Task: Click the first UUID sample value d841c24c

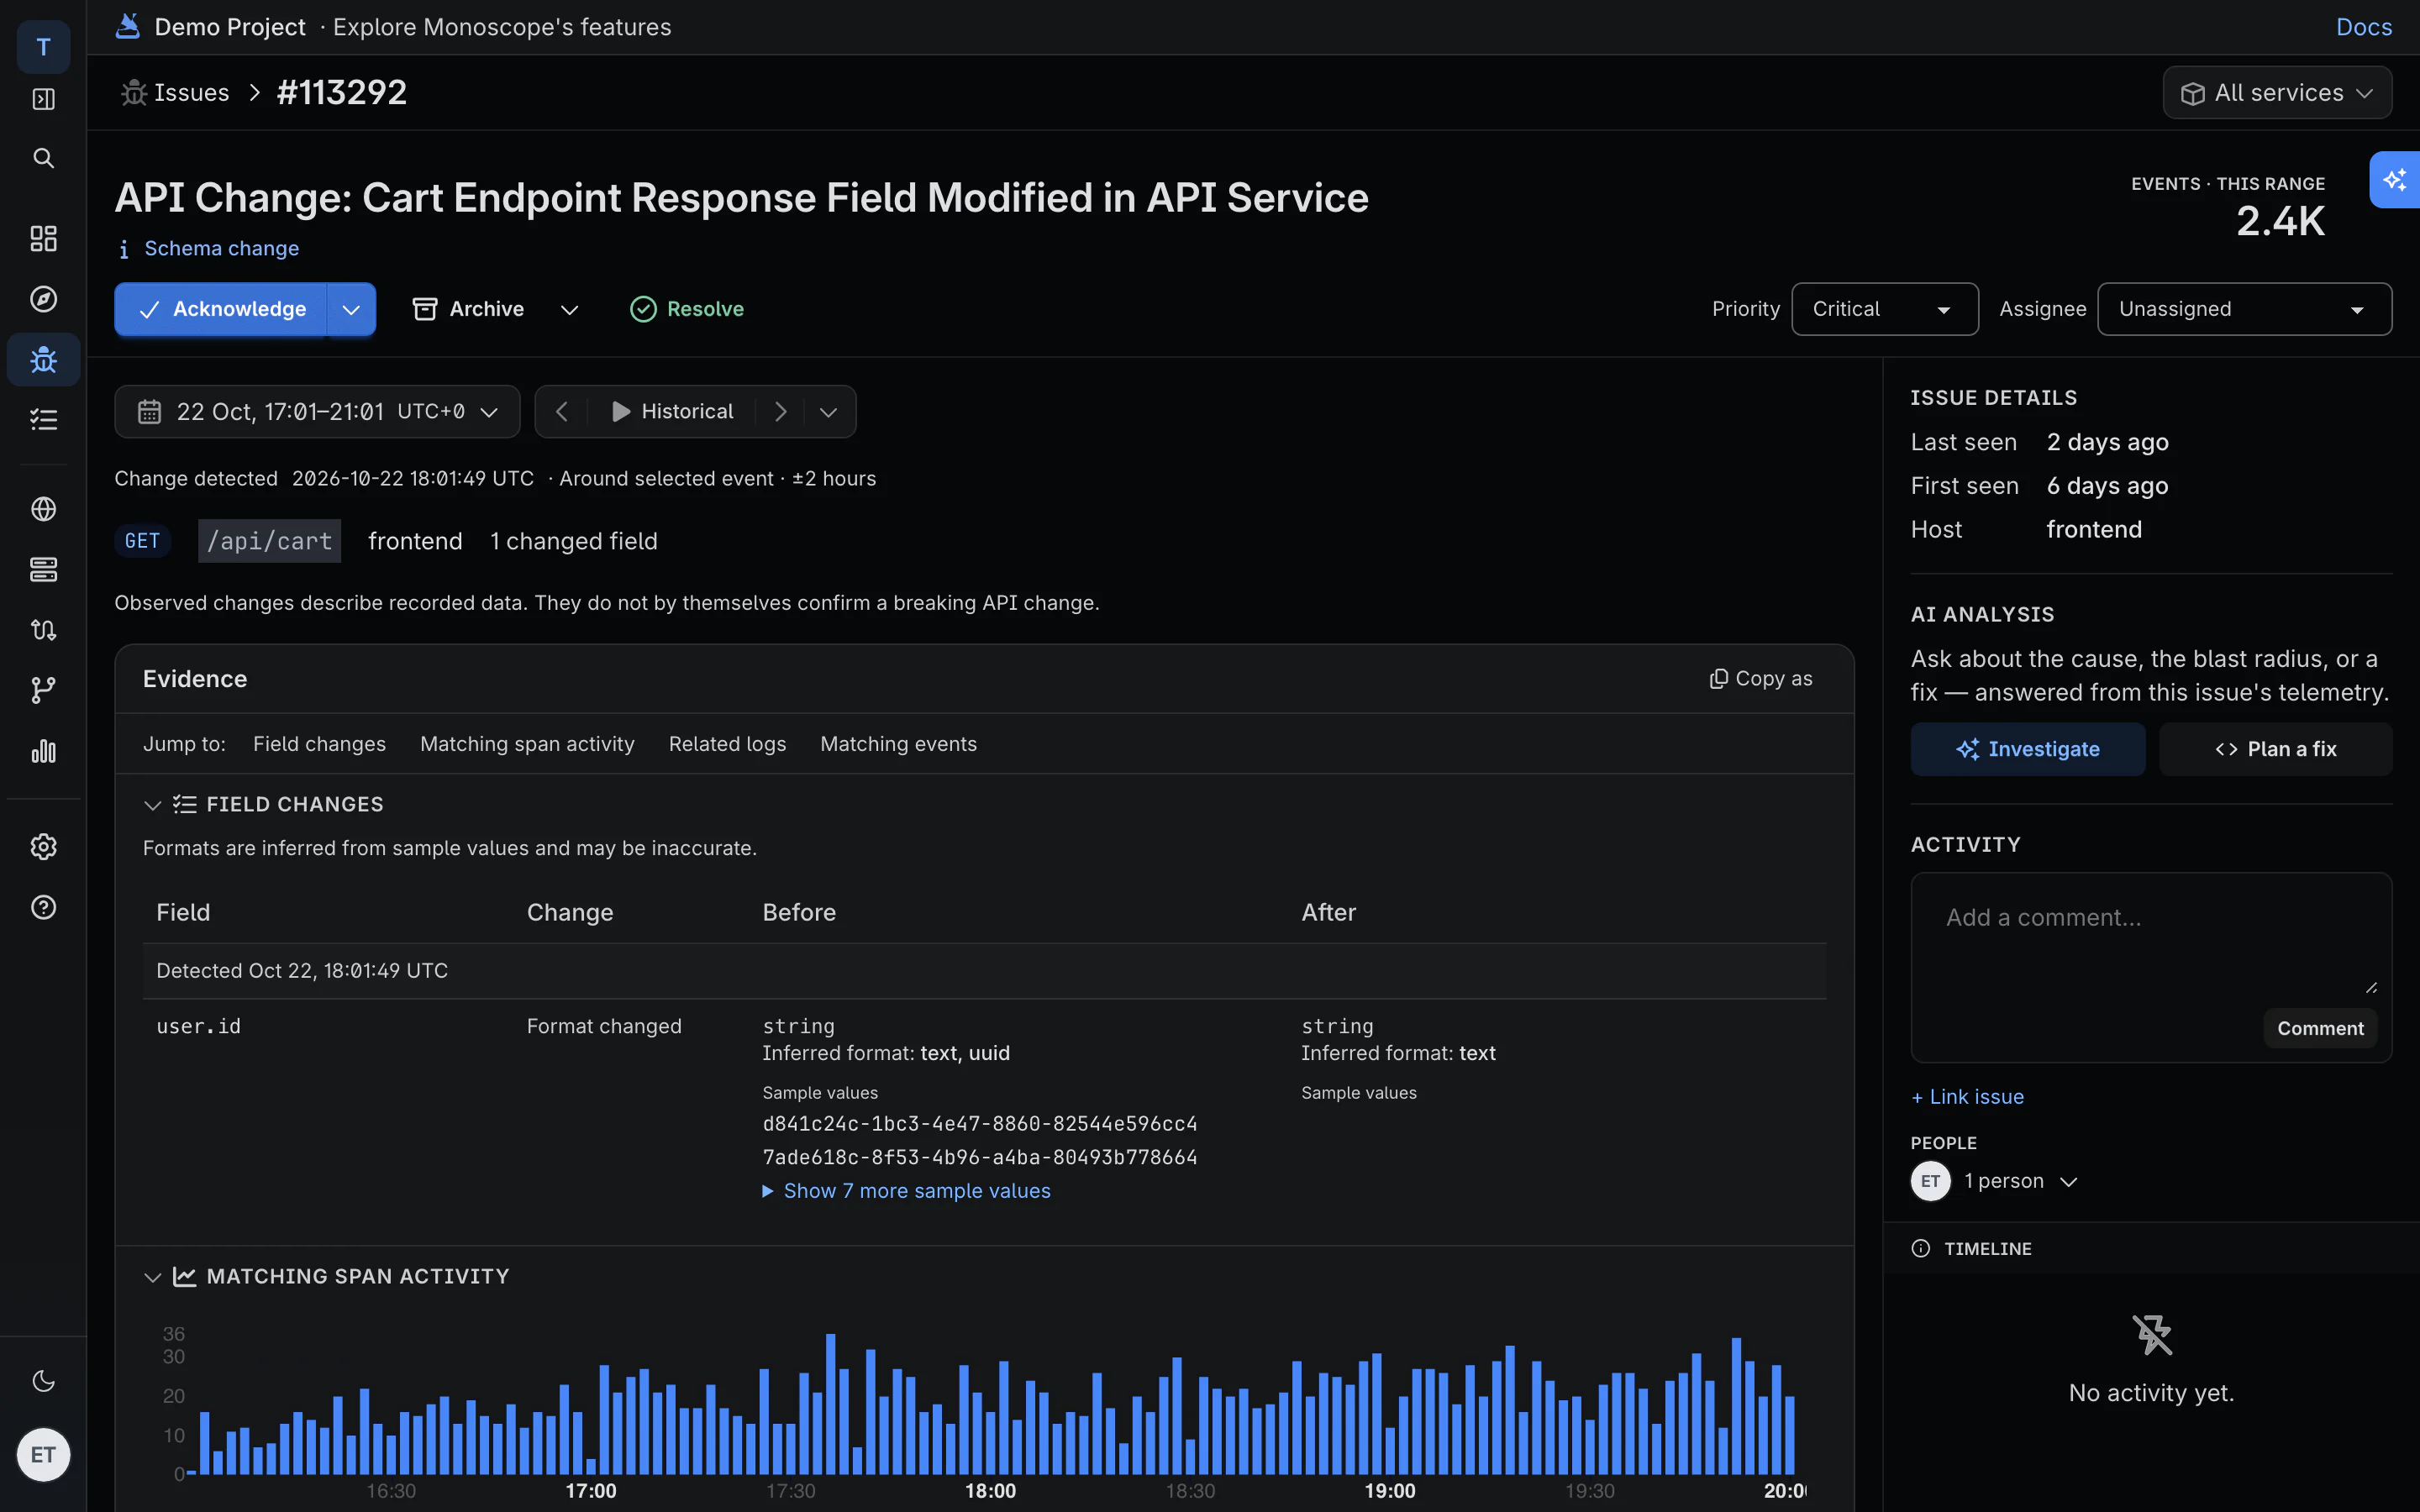Action: click(979, 1124)
